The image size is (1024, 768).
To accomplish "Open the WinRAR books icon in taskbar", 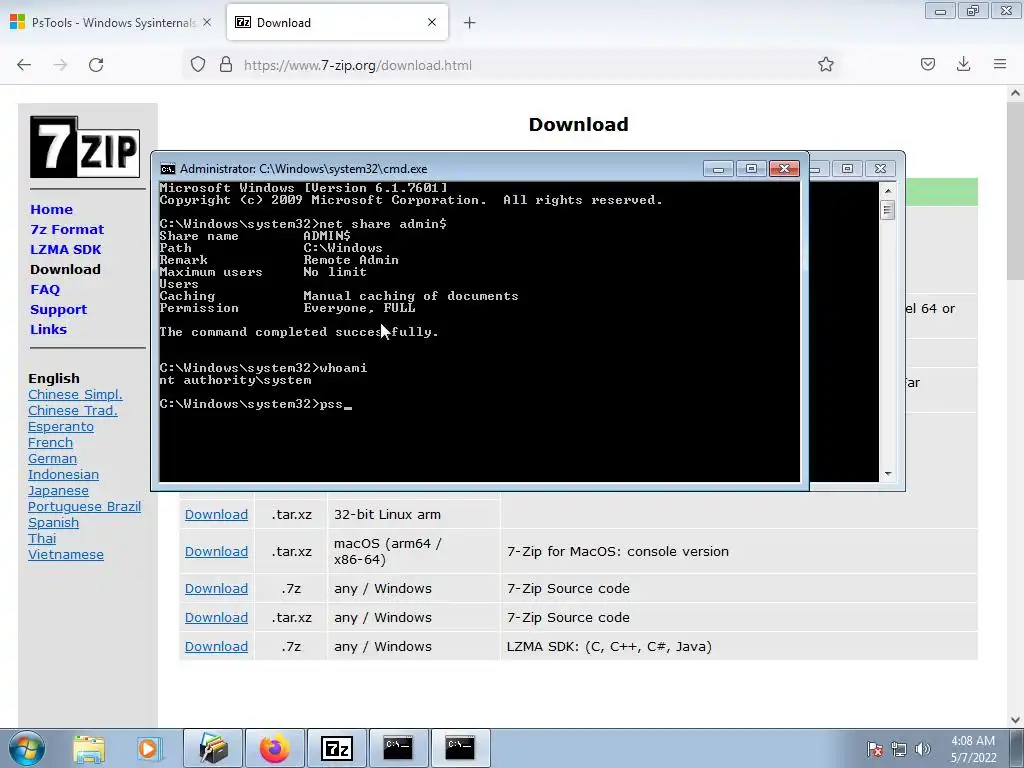I will pos(213,748).
